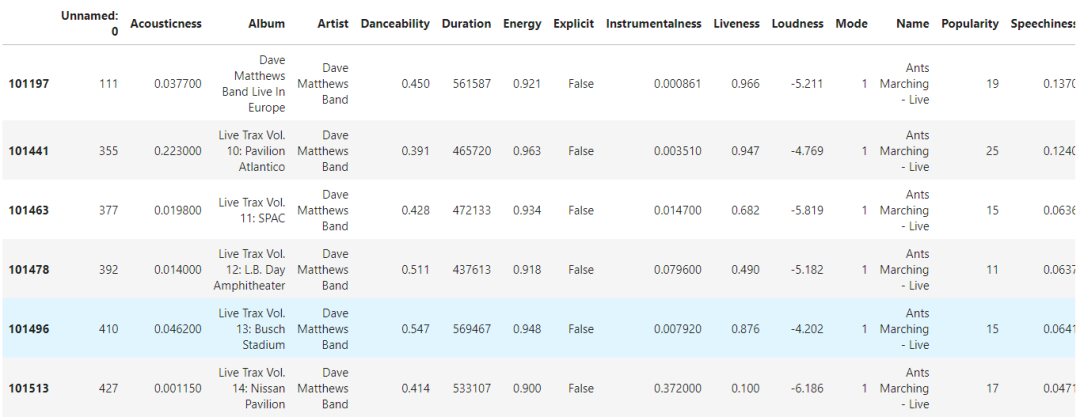Click the Energy column header
Image resolution: width=1080 pixels, height=417 pixels.
click(522, 23)
